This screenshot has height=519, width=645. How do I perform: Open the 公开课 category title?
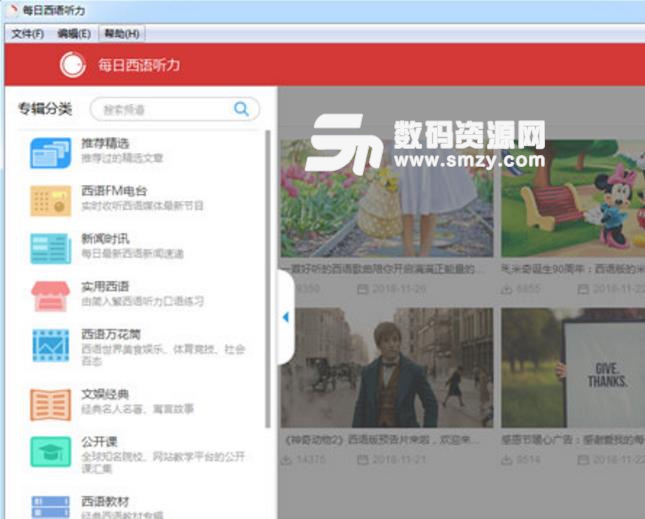(99, 442)
